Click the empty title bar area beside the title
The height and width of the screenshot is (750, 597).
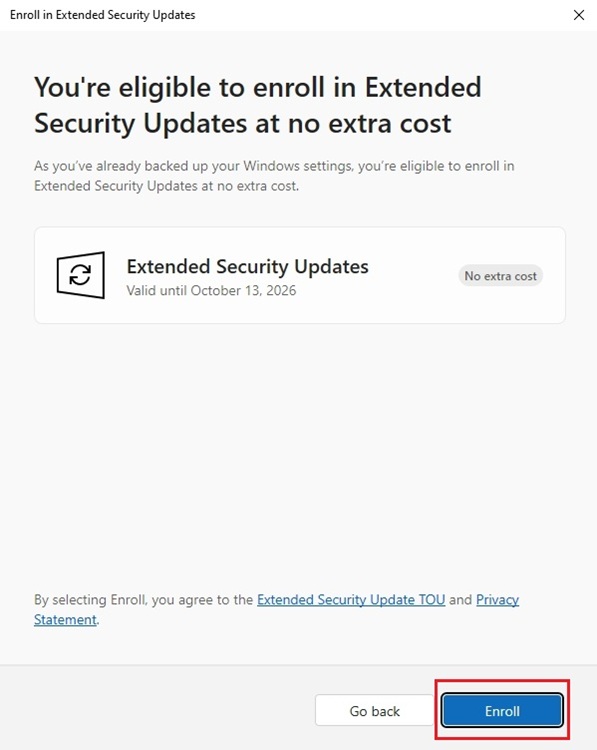pyautogui.click(x=383, y=15)
